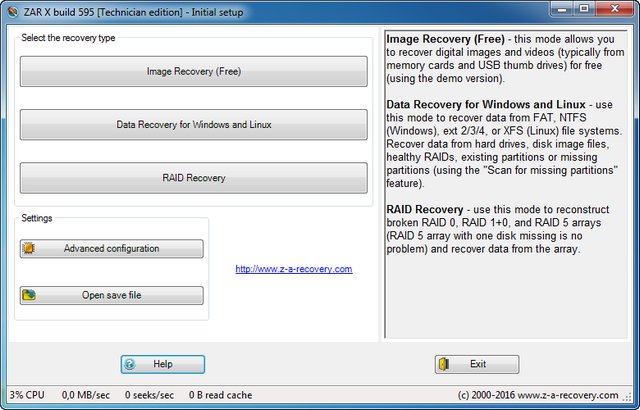Visit the z-a-recovery.com hyperlink

(x=294, y=269)
